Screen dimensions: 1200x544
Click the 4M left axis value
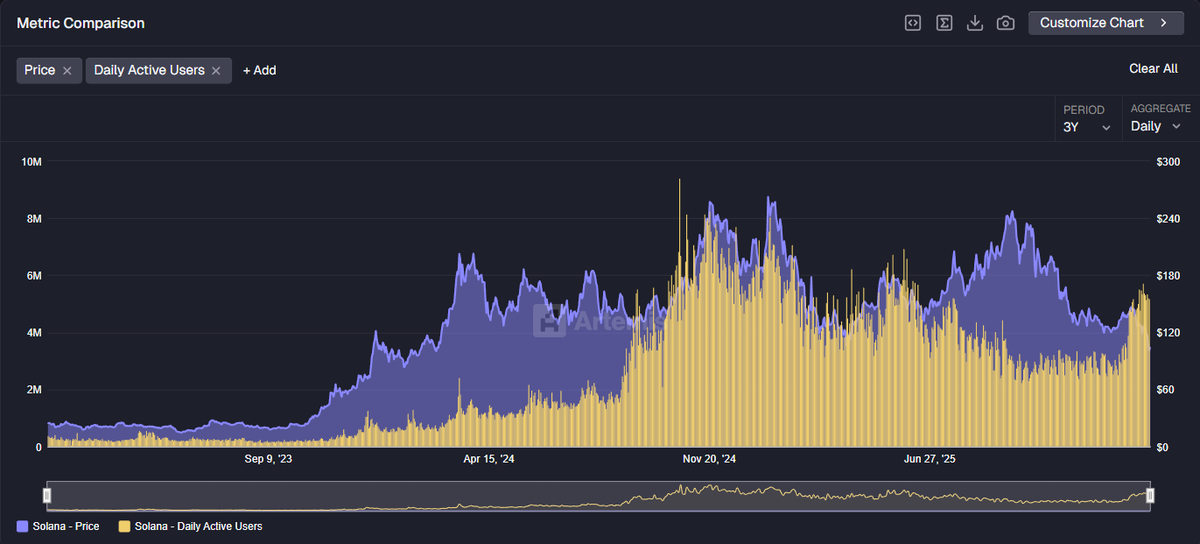[x=33, y=333]
